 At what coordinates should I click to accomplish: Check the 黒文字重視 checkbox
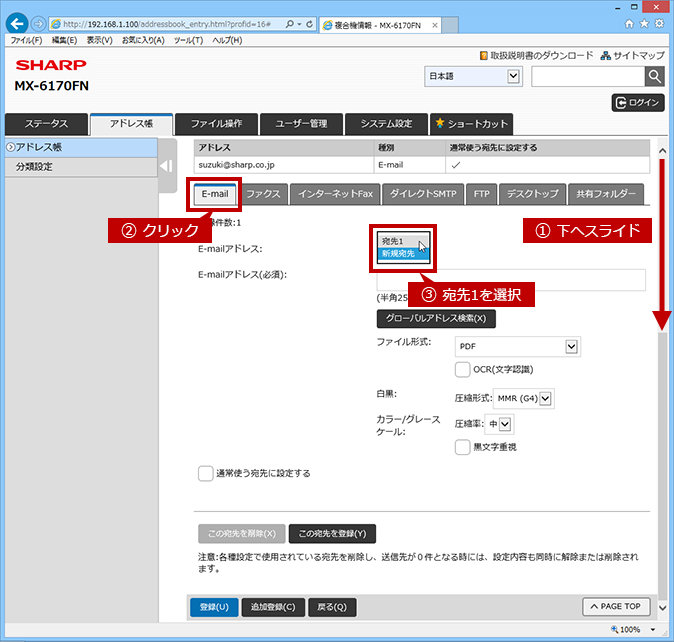[x=462, y=447]
